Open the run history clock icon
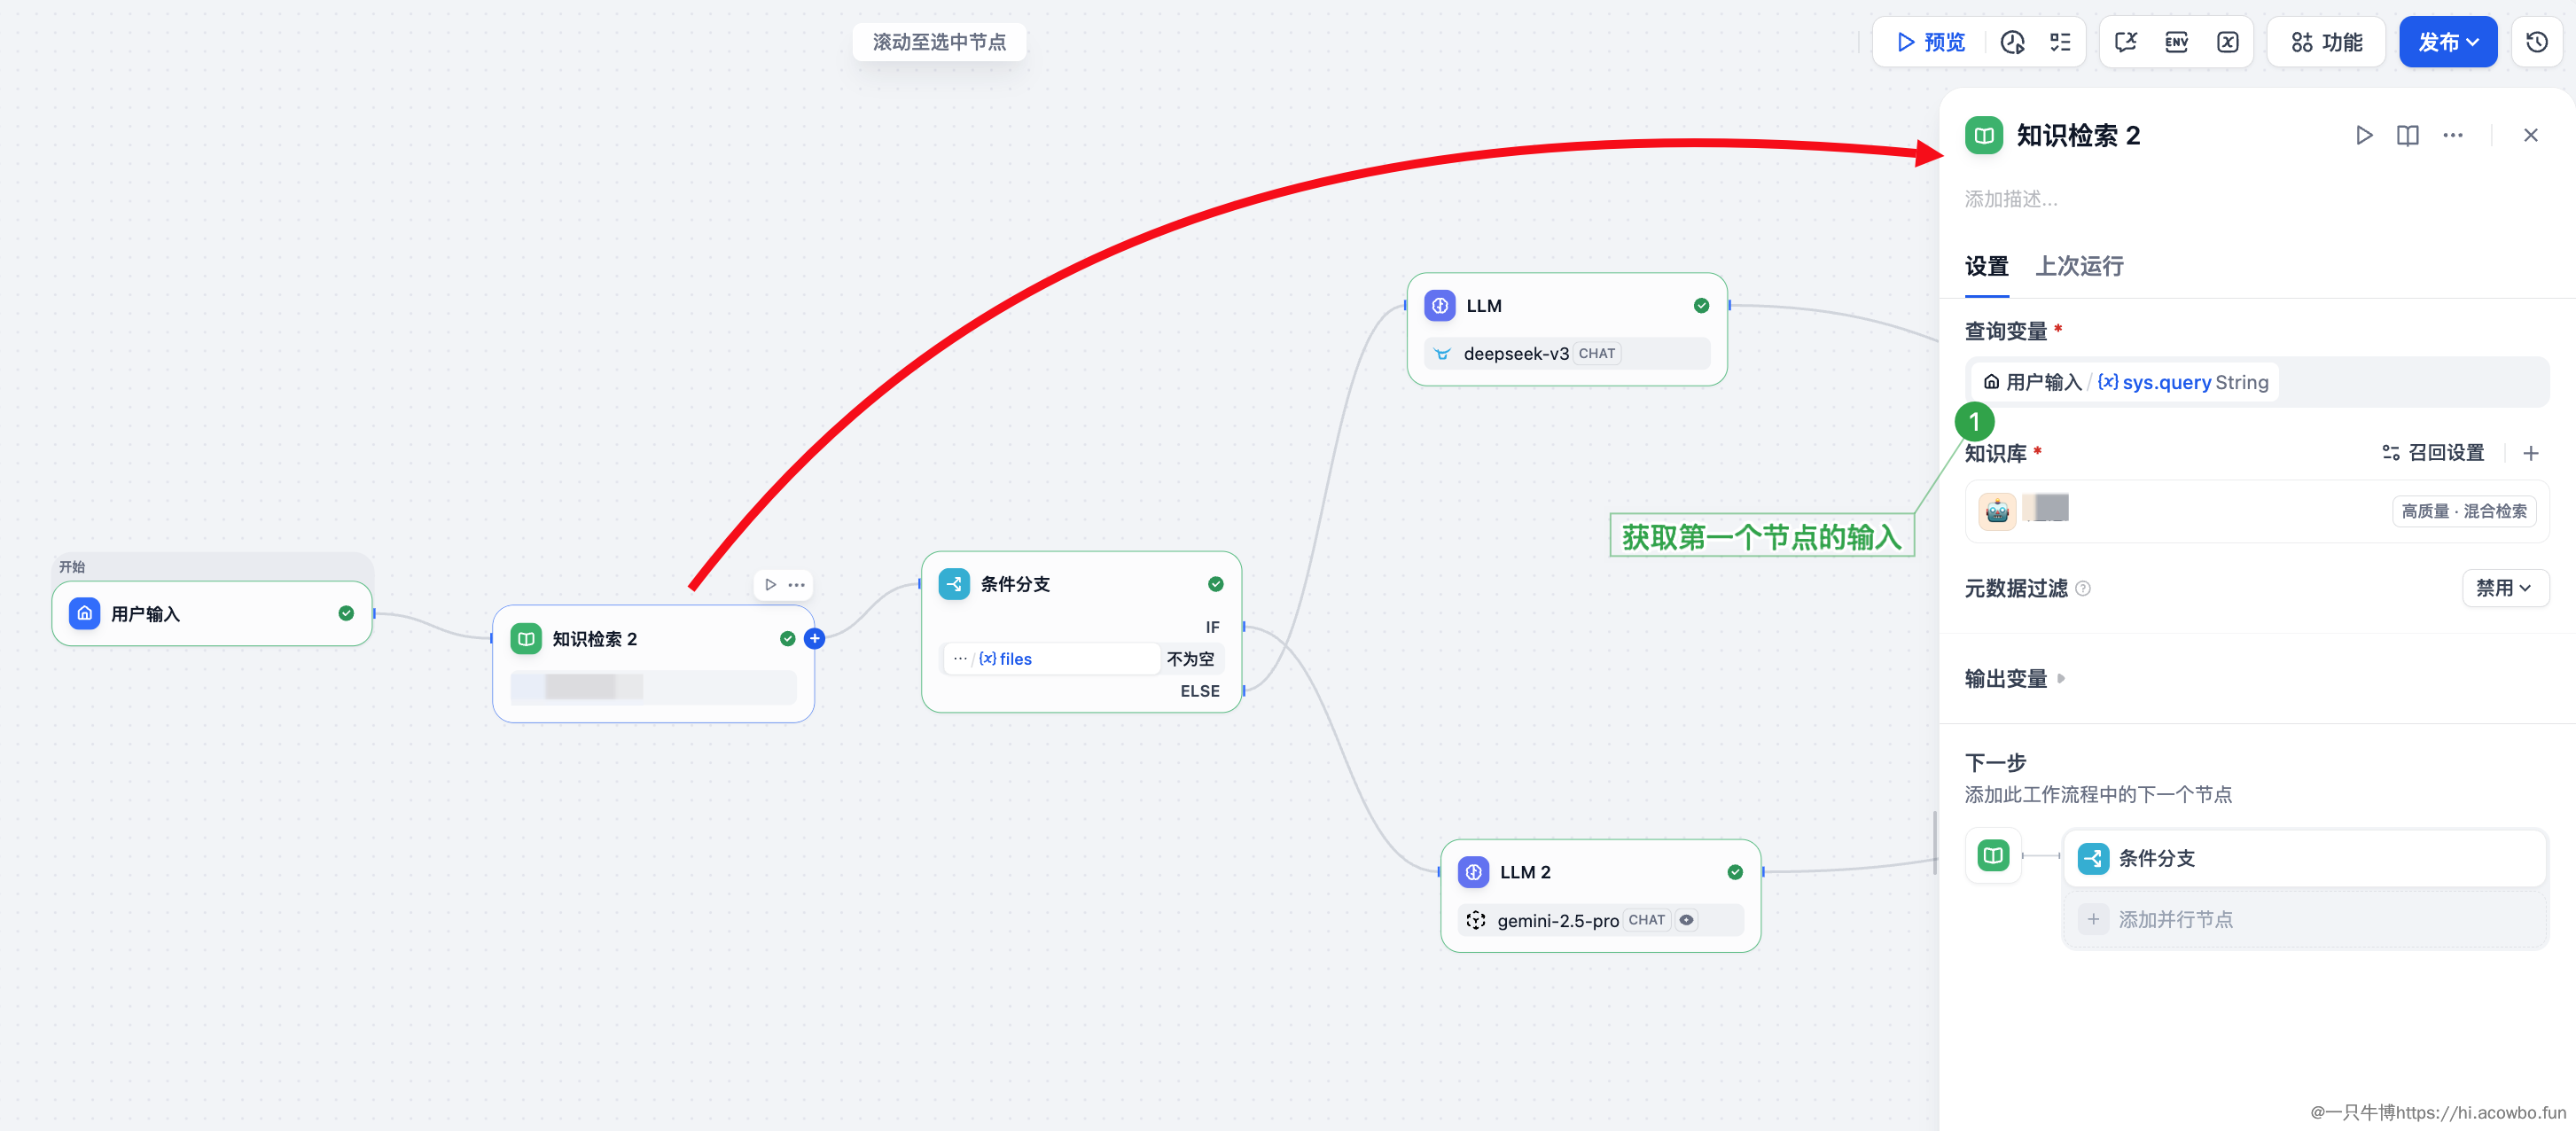The width and height of the screenshot is (2576, 1131). pyautogui.click(x=2012, y=42)
